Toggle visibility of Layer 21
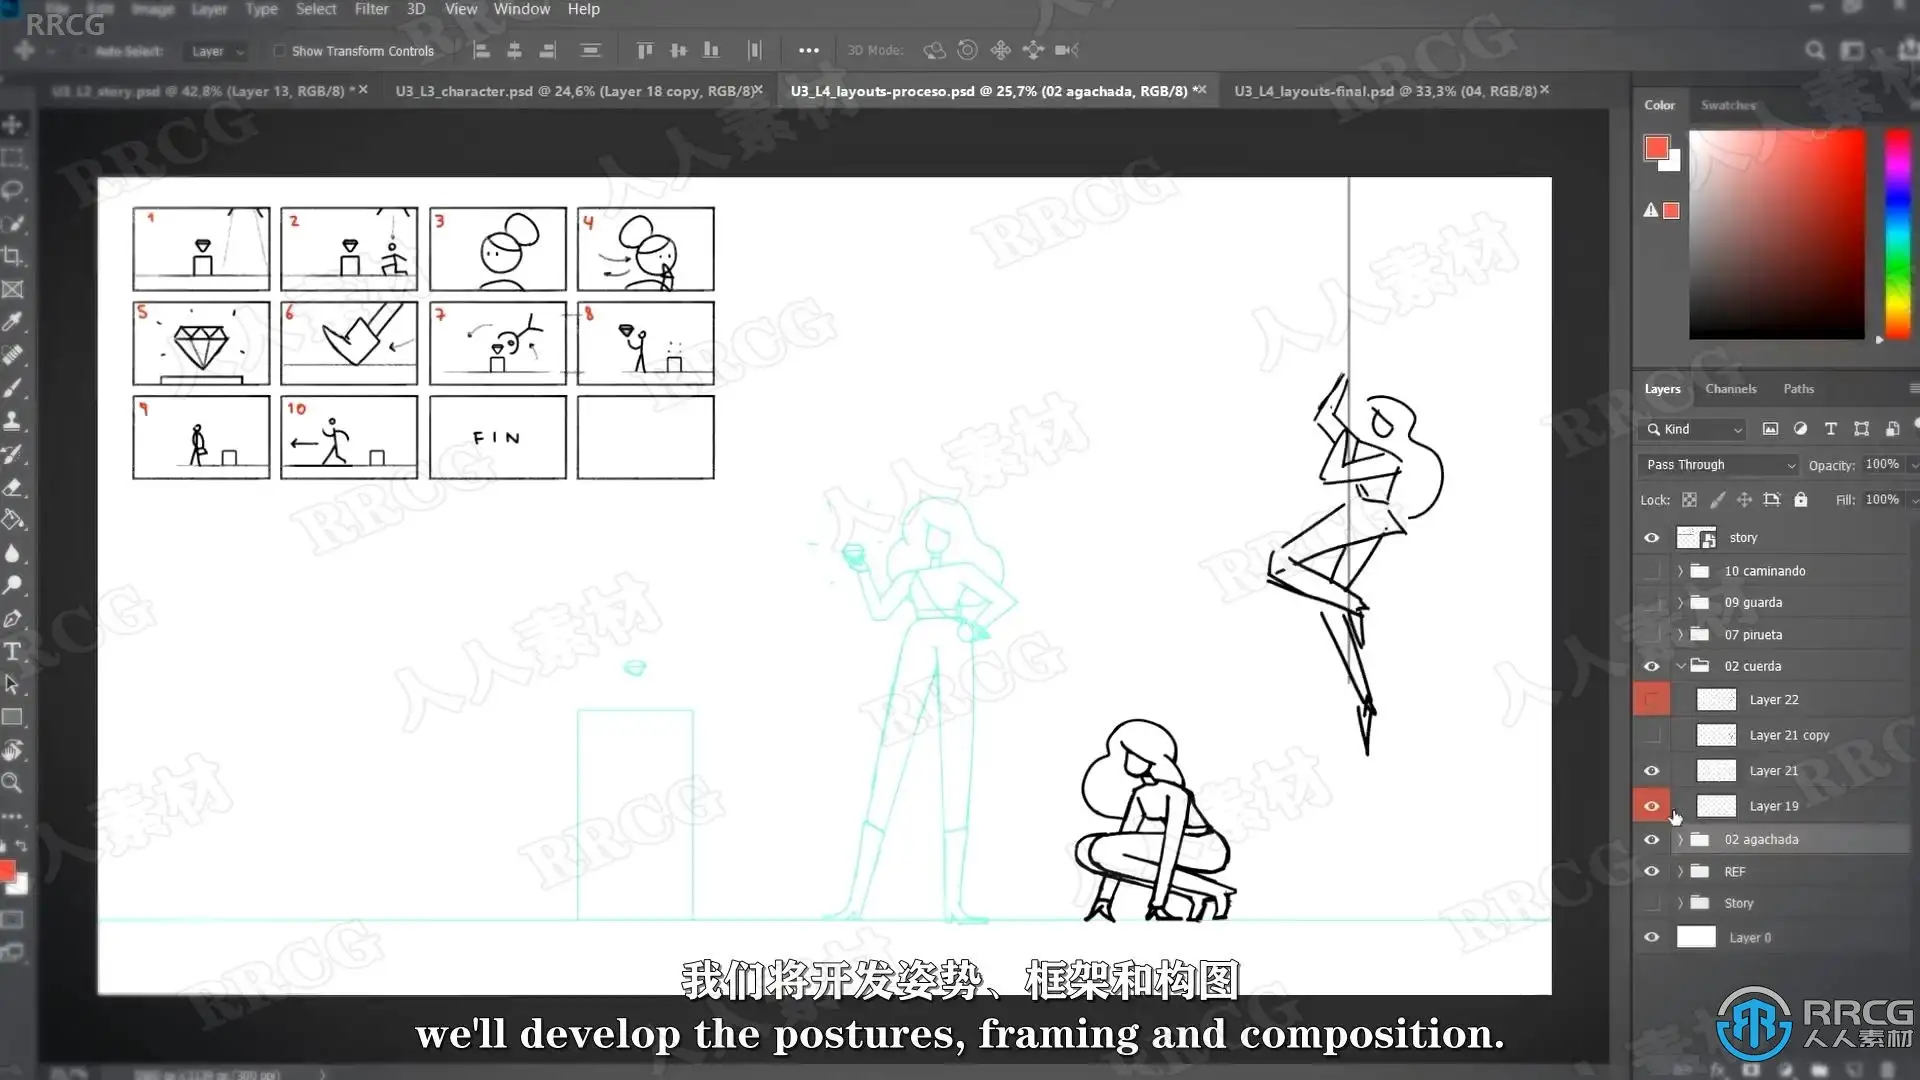The height and width of the screenshot is (1080, 1920). (1651, 771)
